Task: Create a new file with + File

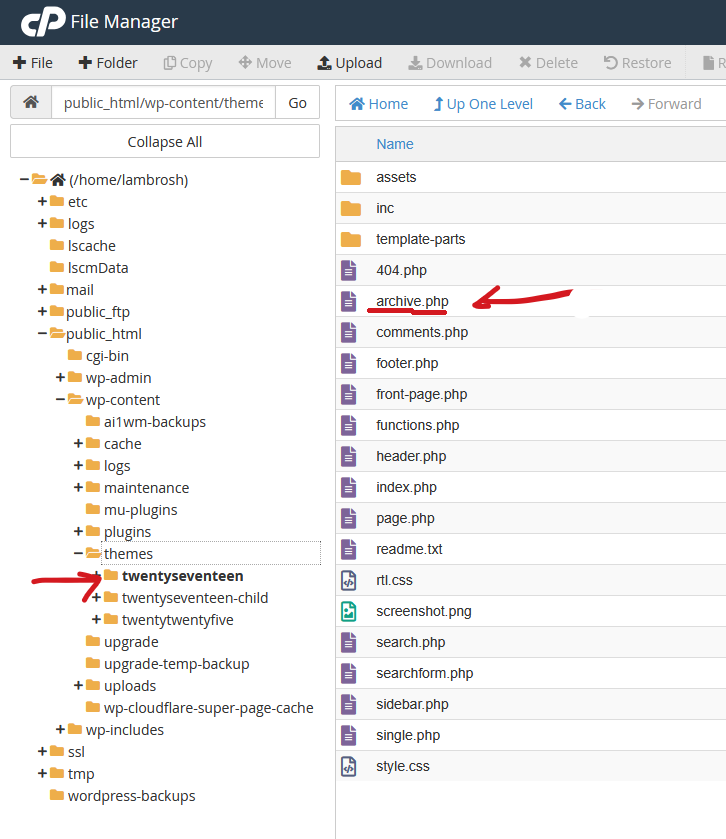Action: (x=33, y=62)
